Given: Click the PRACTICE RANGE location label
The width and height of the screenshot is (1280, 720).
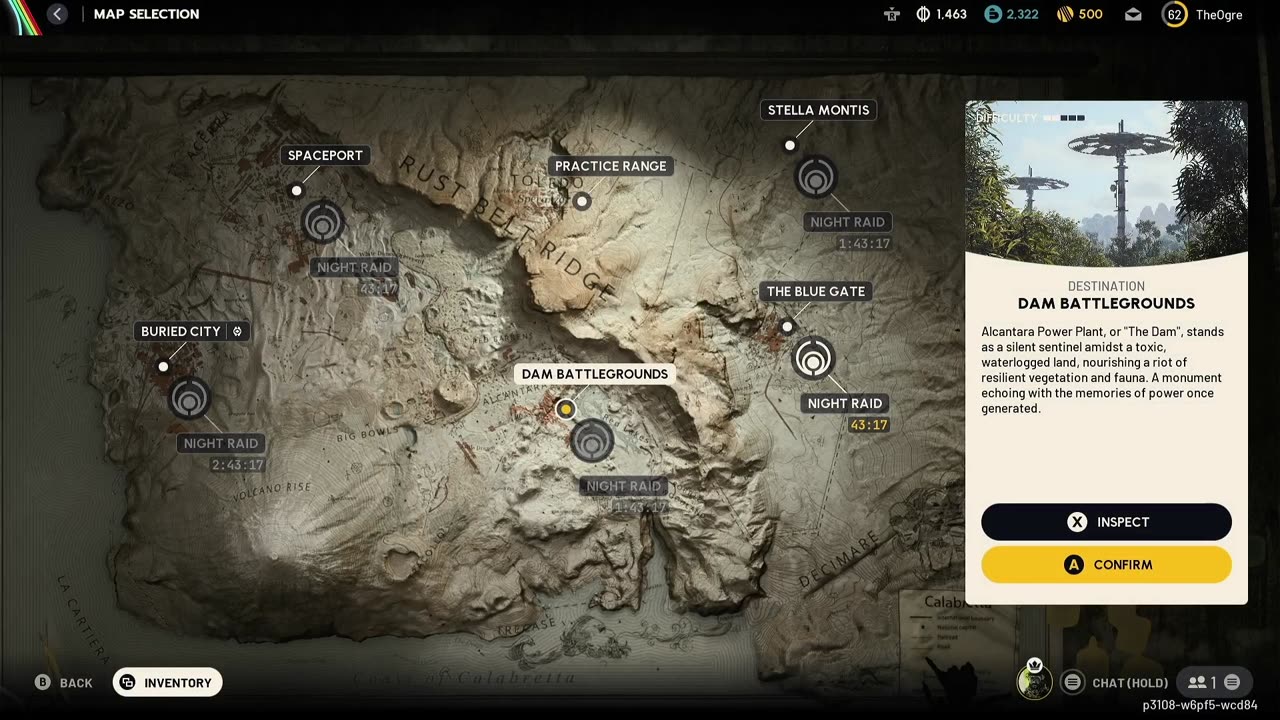Looking at the screenshot, I should 610,166.
